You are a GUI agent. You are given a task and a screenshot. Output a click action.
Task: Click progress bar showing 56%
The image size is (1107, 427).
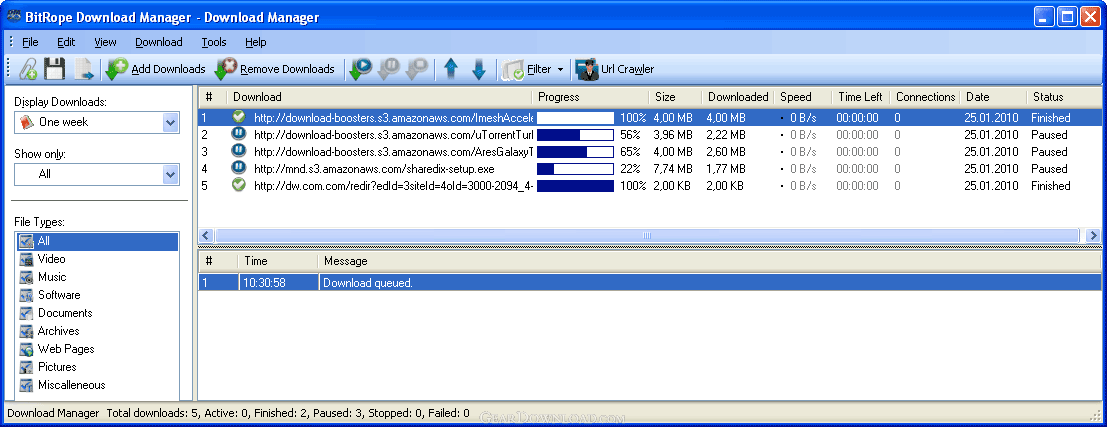tap(575, 135)
